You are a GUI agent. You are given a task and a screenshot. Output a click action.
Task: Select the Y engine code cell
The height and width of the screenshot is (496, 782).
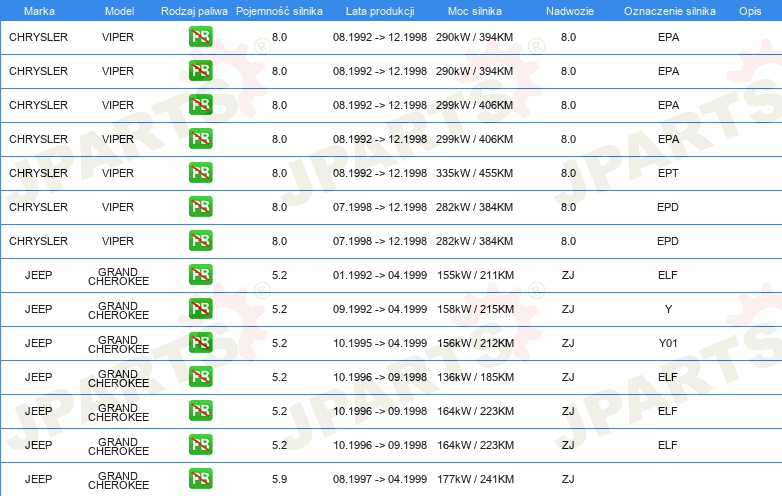(668, 309)
